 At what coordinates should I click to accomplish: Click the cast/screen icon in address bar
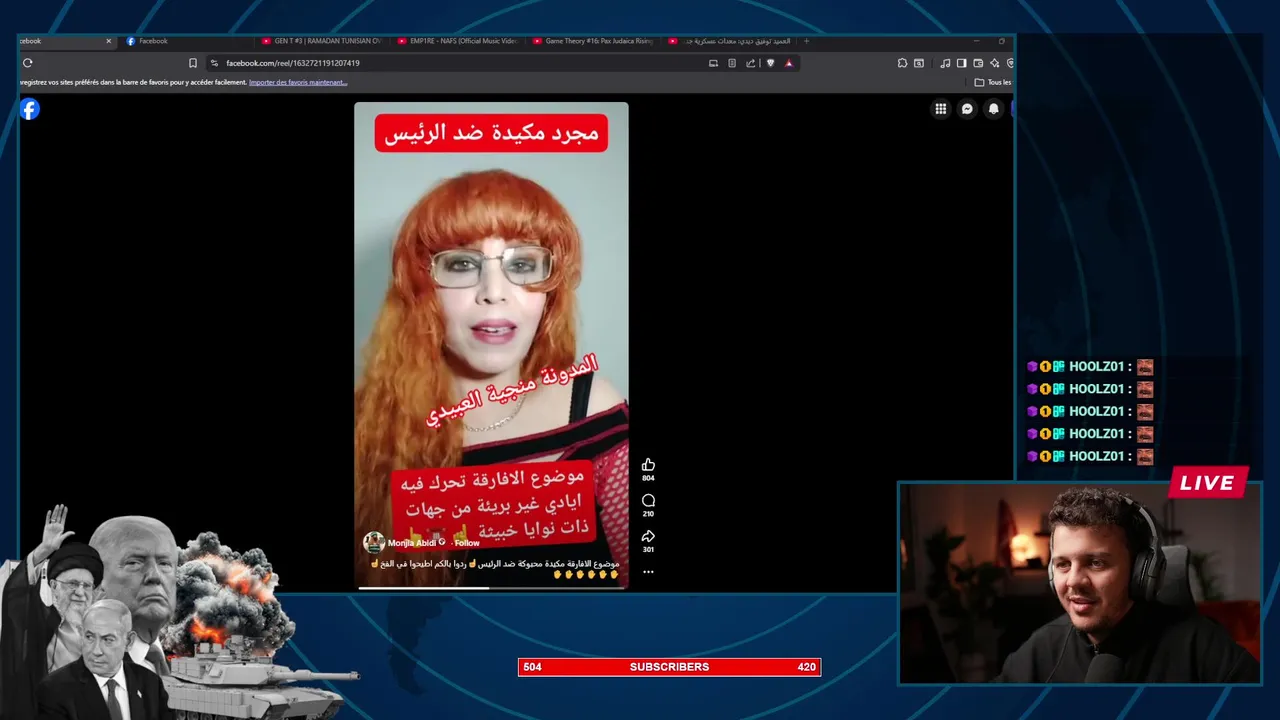713,63
